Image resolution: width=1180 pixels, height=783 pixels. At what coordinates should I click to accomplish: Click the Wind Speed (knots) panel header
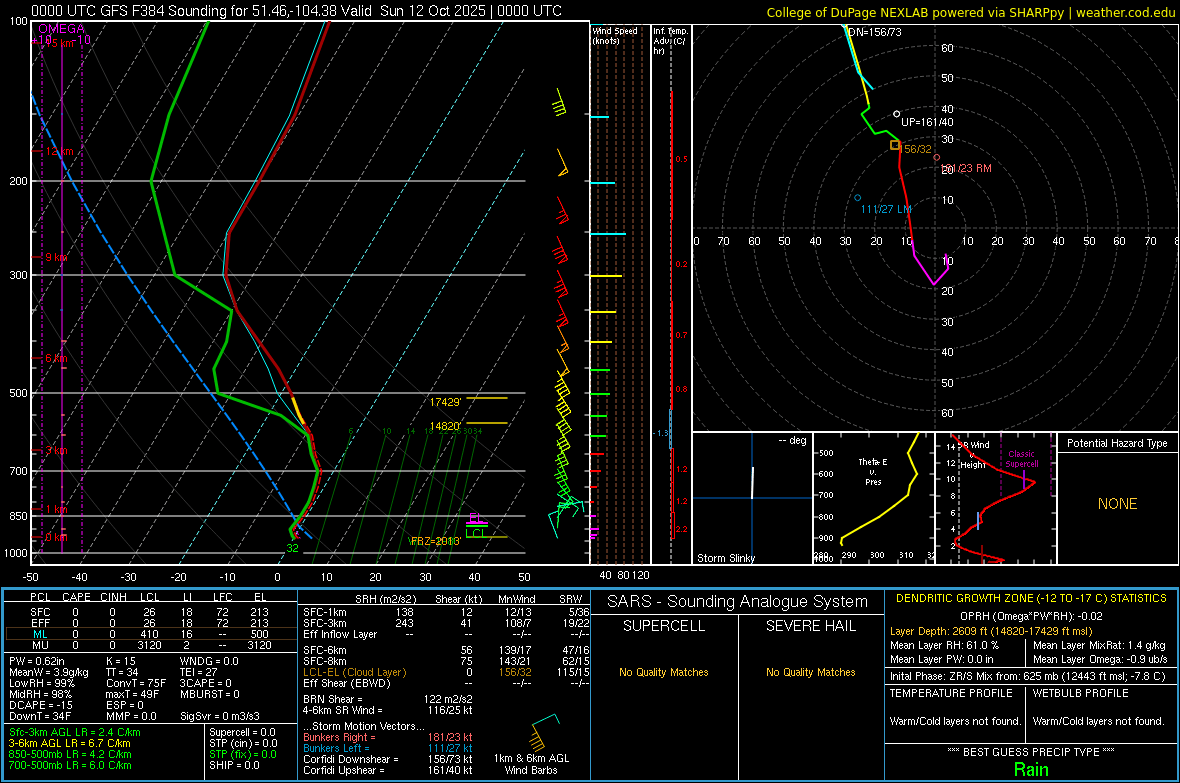pos(615,35)
